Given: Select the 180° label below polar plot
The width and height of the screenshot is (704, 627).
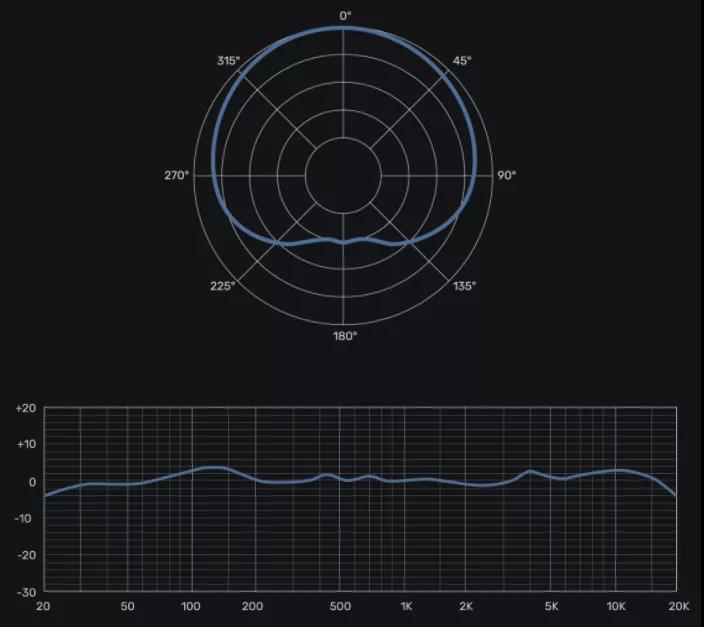Looking at the screenshot, I should pos(345,336).
